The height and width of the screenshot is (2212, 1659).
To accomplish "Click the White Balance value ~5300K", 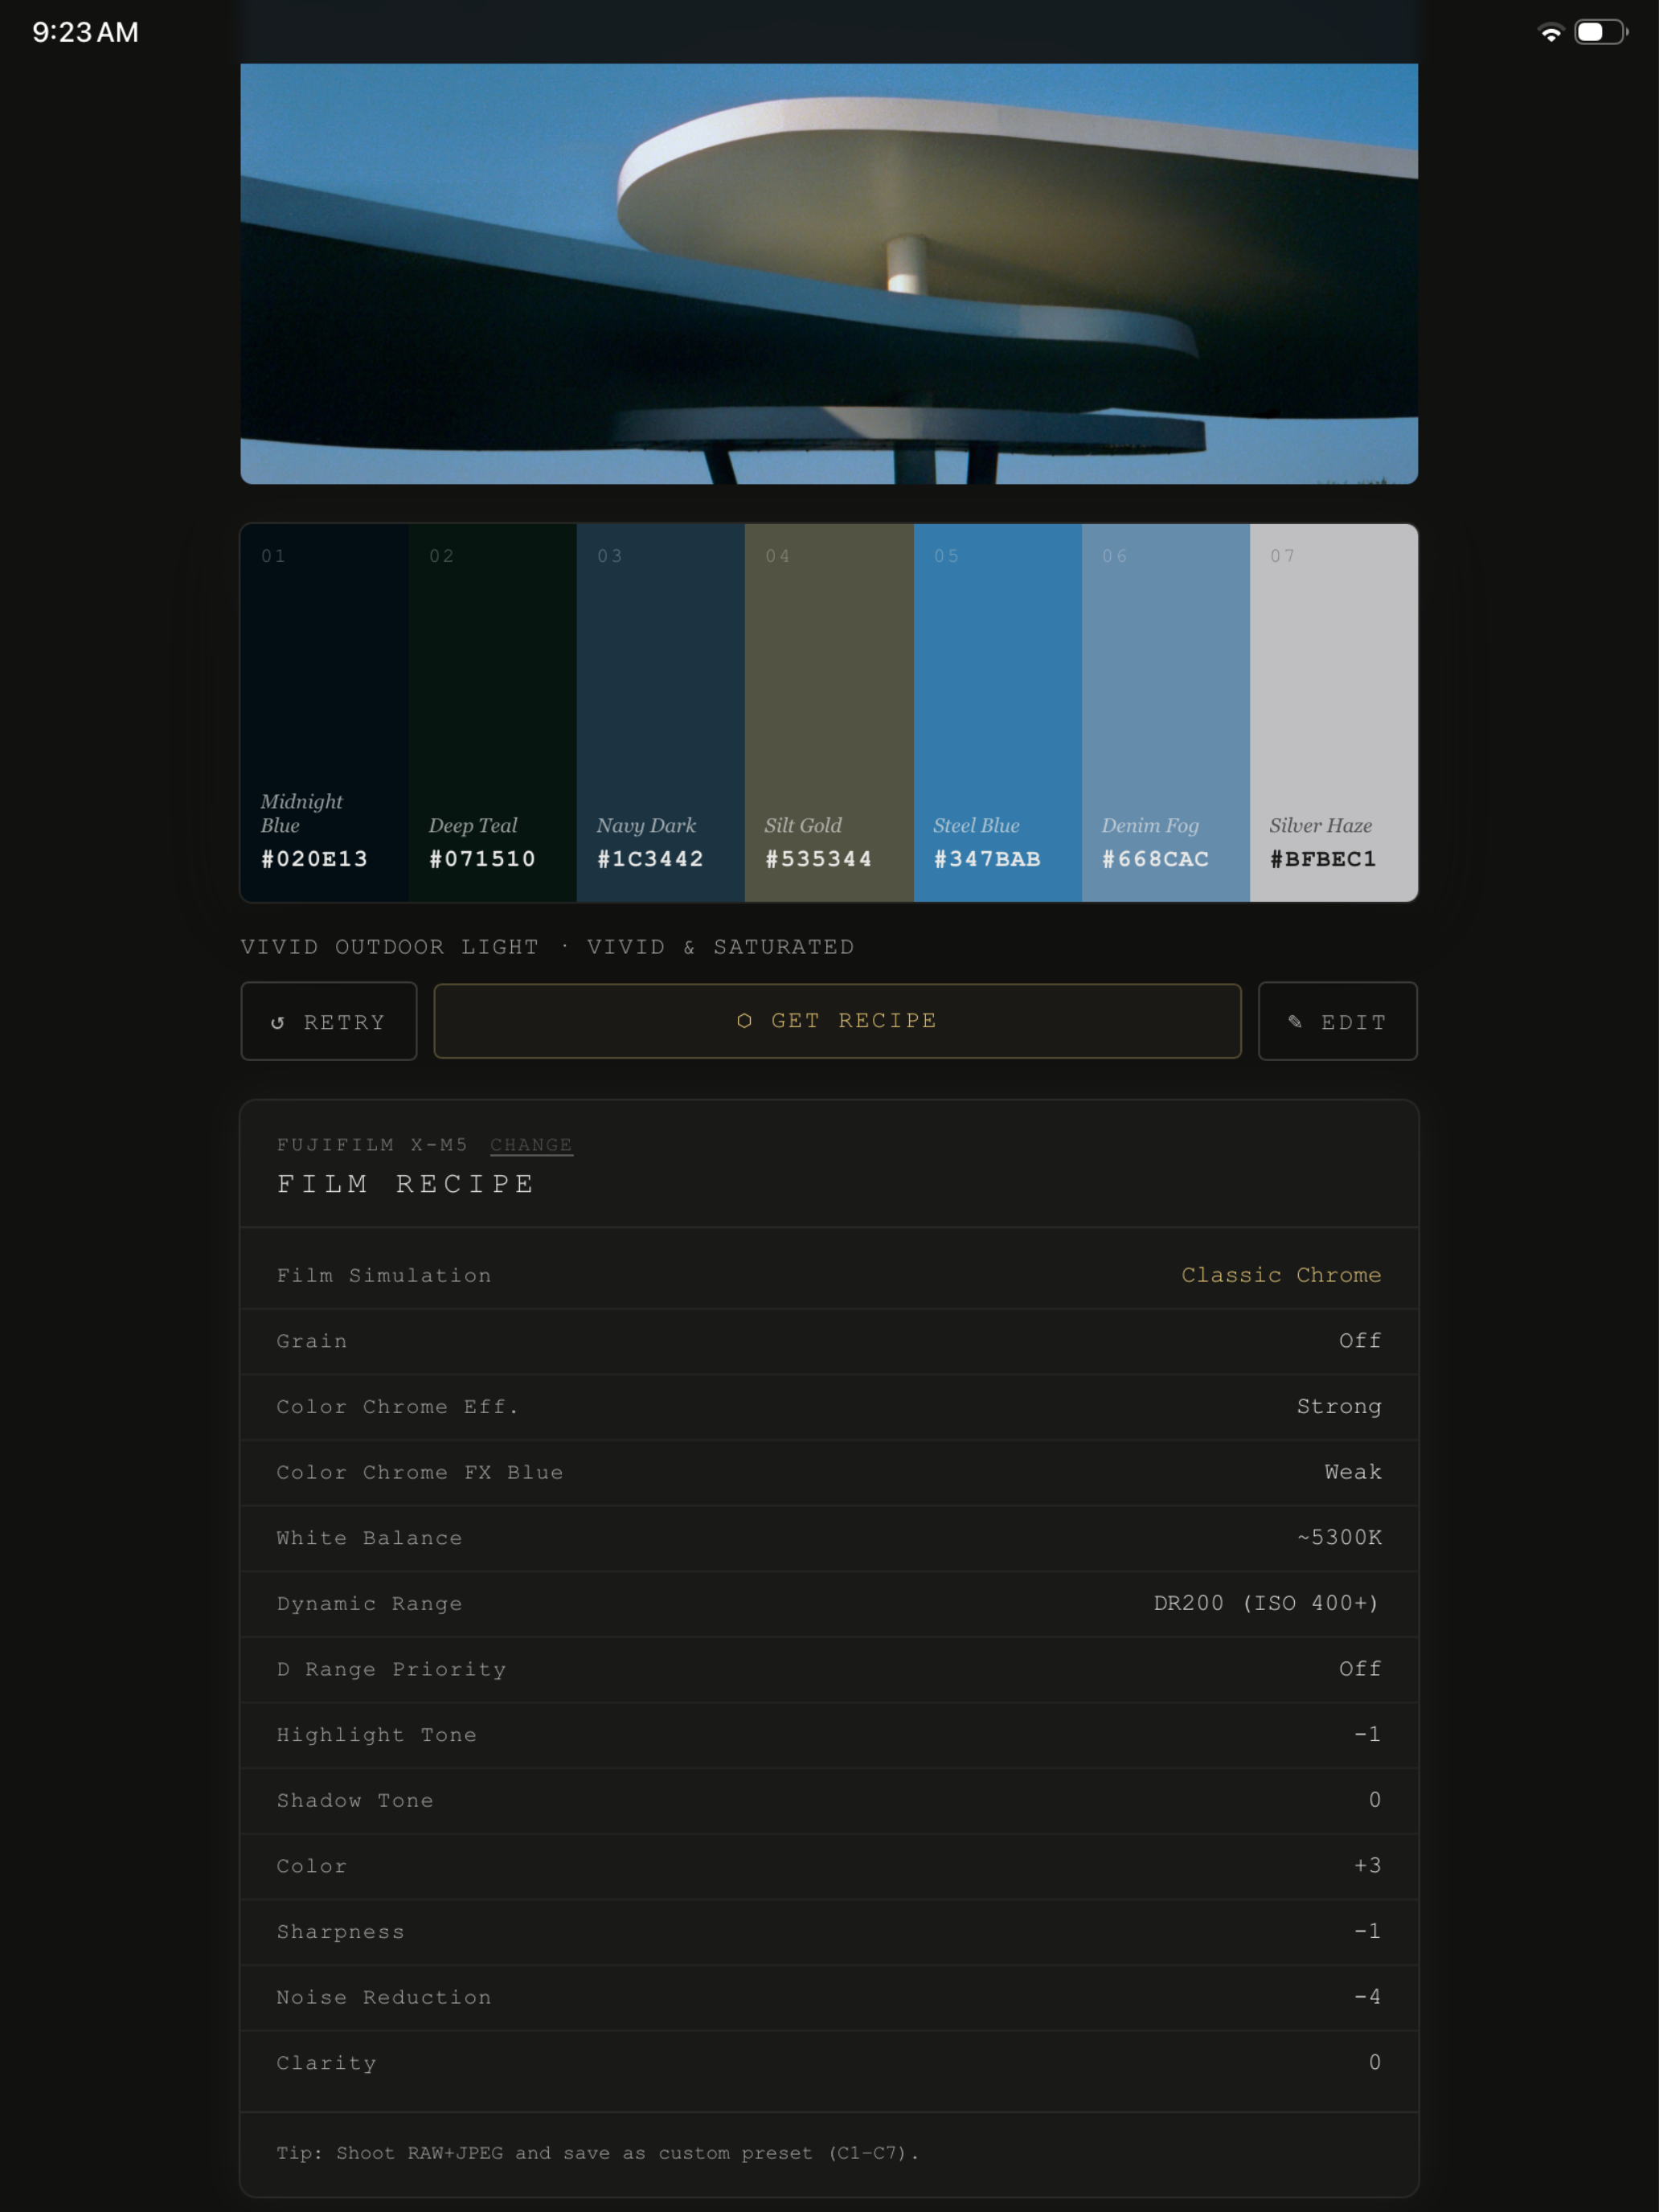I will coord(1339,1538).
